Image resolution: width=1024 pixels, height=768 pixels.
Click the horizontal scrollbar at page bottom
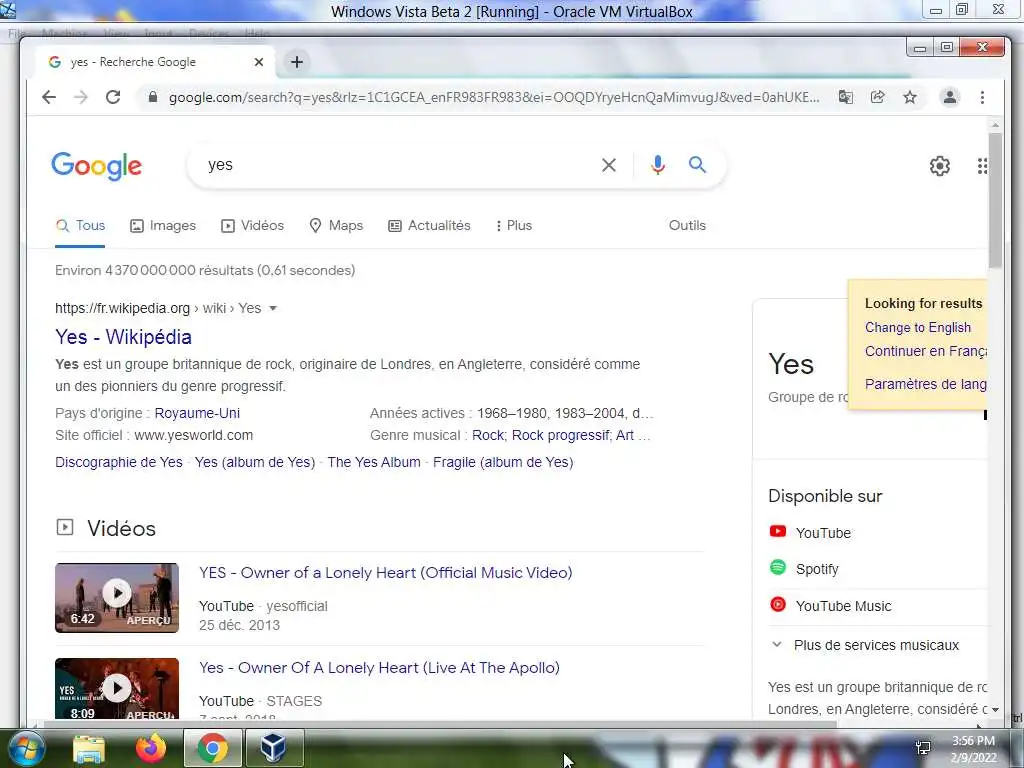coord(439,724)
